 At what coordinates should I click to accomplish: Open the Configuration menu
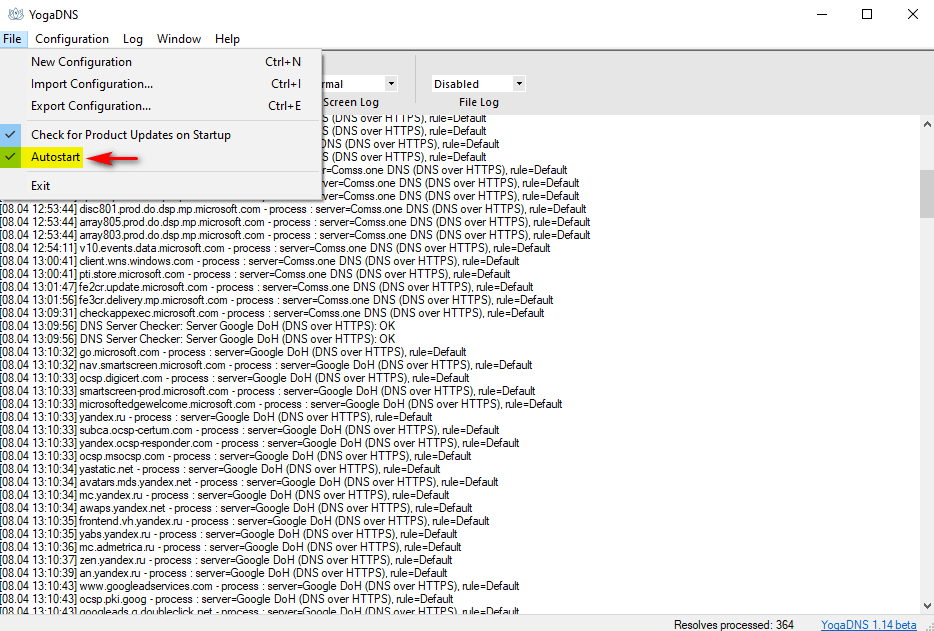(72, 39)
